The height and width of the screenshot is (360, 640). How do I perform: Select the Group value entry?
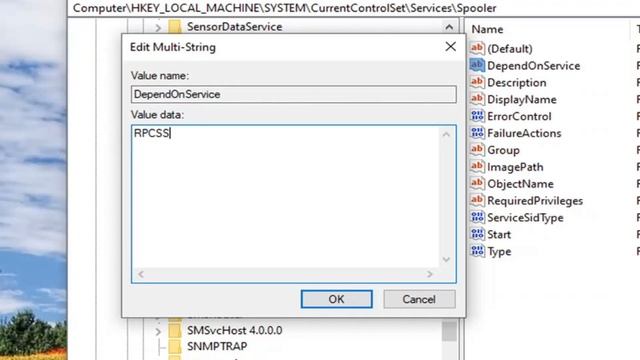(503, 150)
